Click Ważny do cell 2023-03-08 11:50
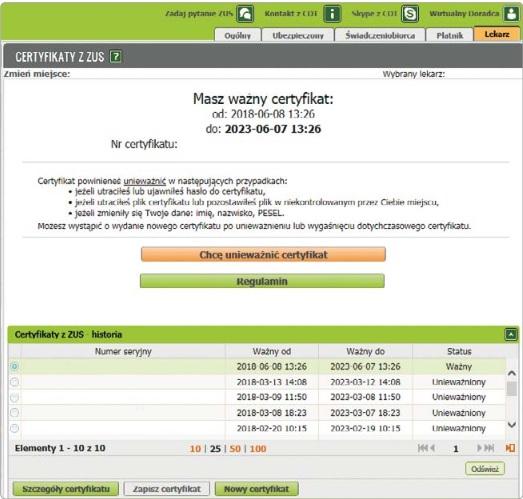Image resolution: width=523 pixels, height=499 pixels. coord(366,397)
